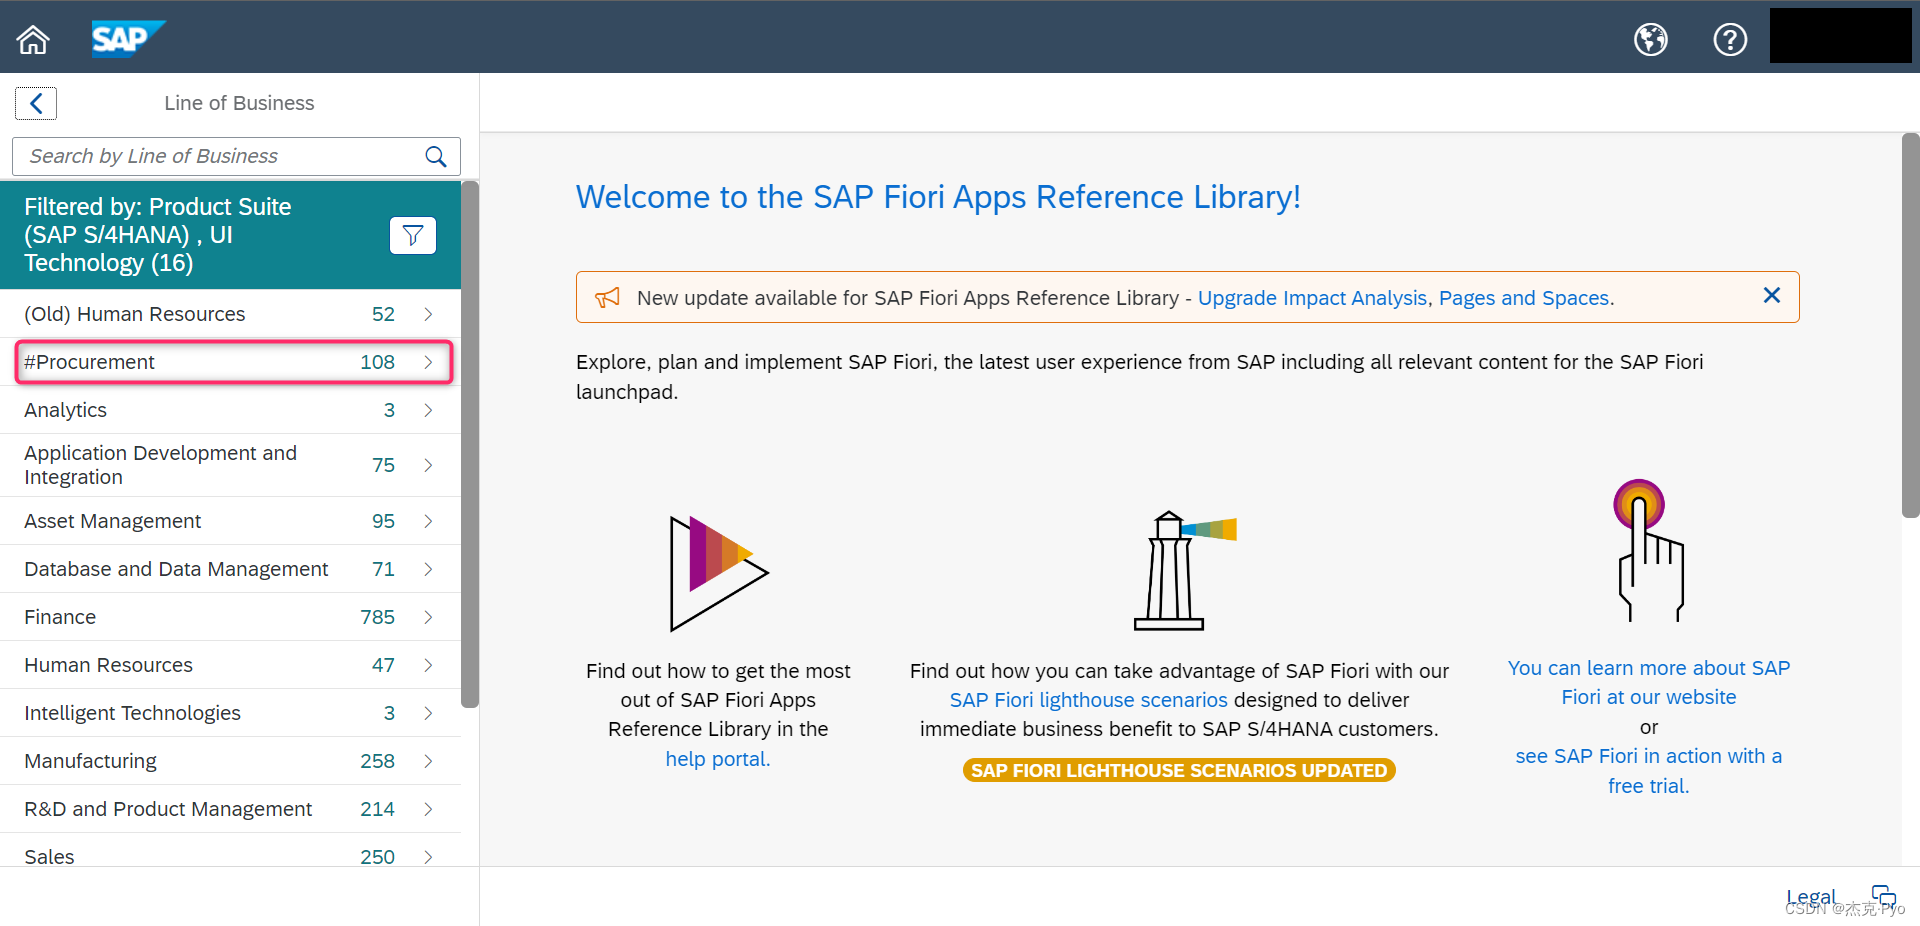The height and width of the screenshot is (926, 1920).
Task: Click the SAP home icon in header
Action: (33, 39)
